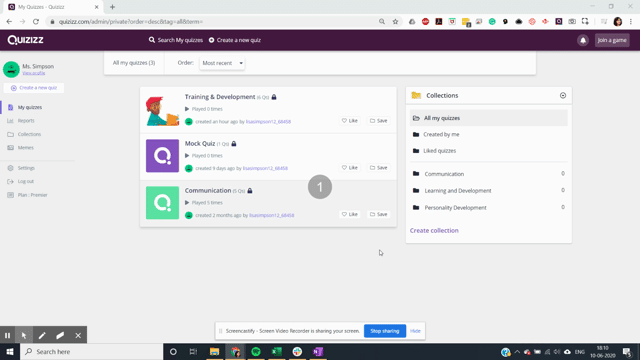The image size is (640, 360).
Task: Select the Screencastify pen tool
Action: [42, 336]
